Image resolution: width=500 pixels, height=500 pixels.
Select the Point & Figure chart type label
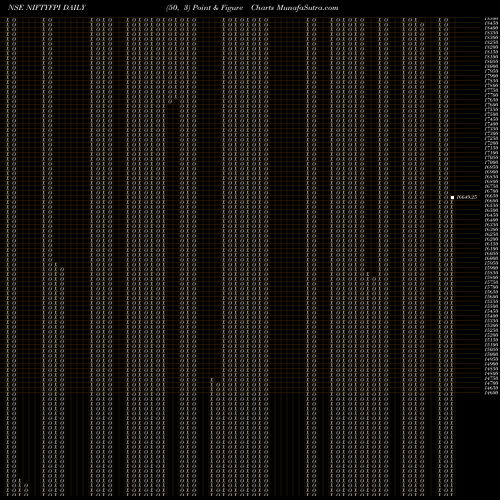tap(218, 8)
